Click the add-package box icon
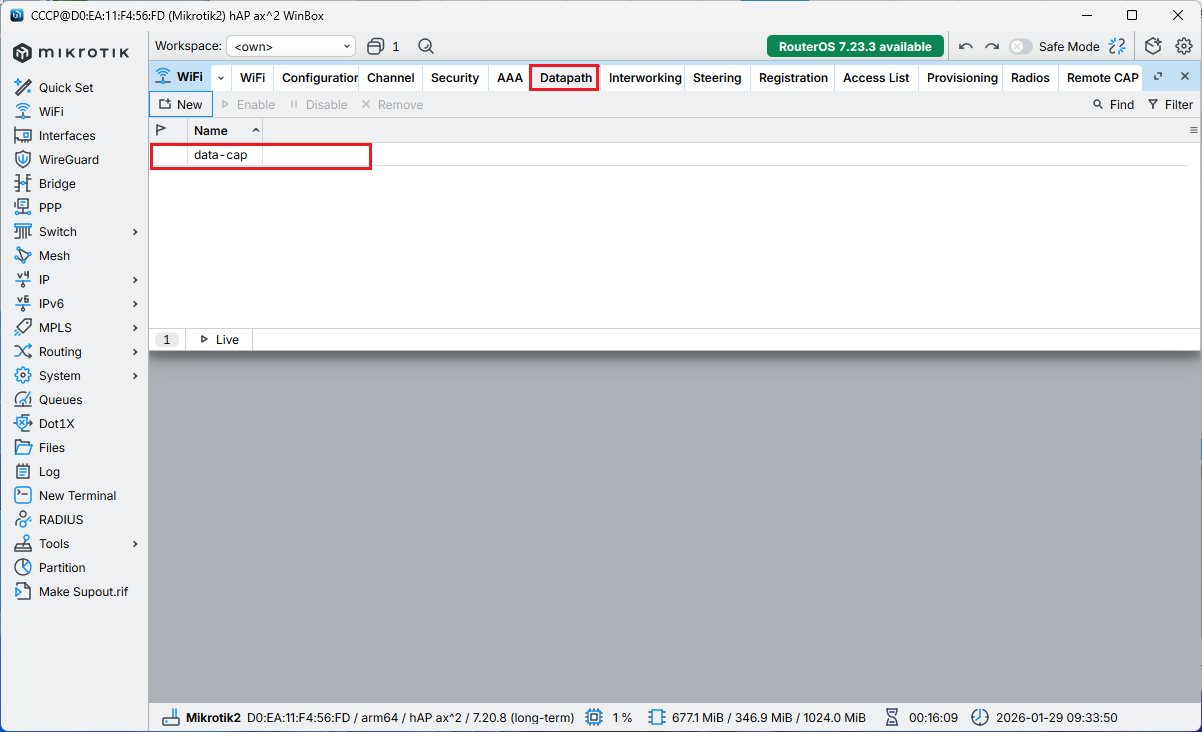The image size is (1202, 732). tap(1153, 46)
